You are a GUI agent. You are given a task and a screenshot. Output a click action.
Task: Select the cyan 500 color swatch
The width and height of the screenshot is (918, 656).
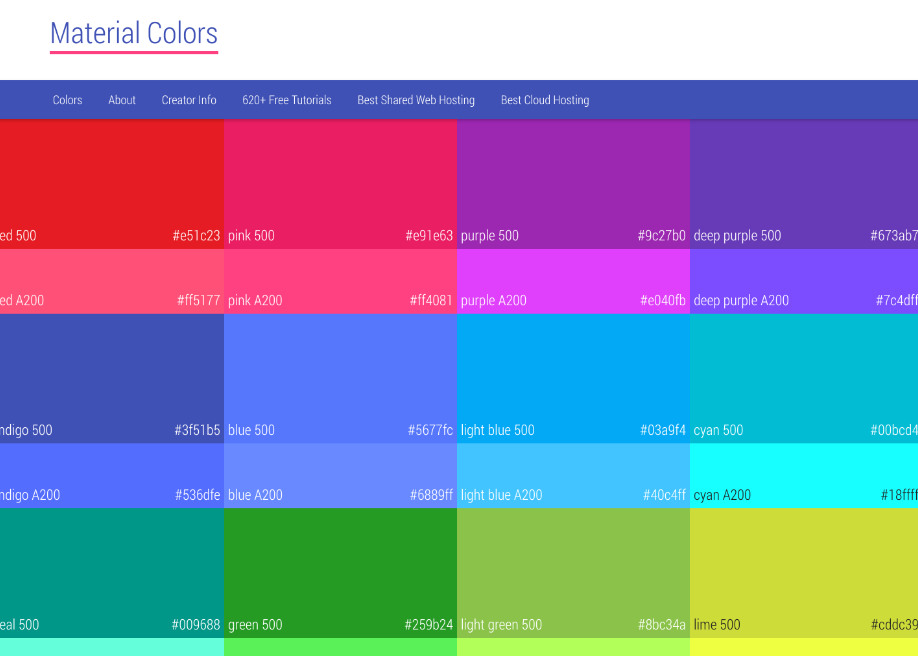tap(804, 378)
